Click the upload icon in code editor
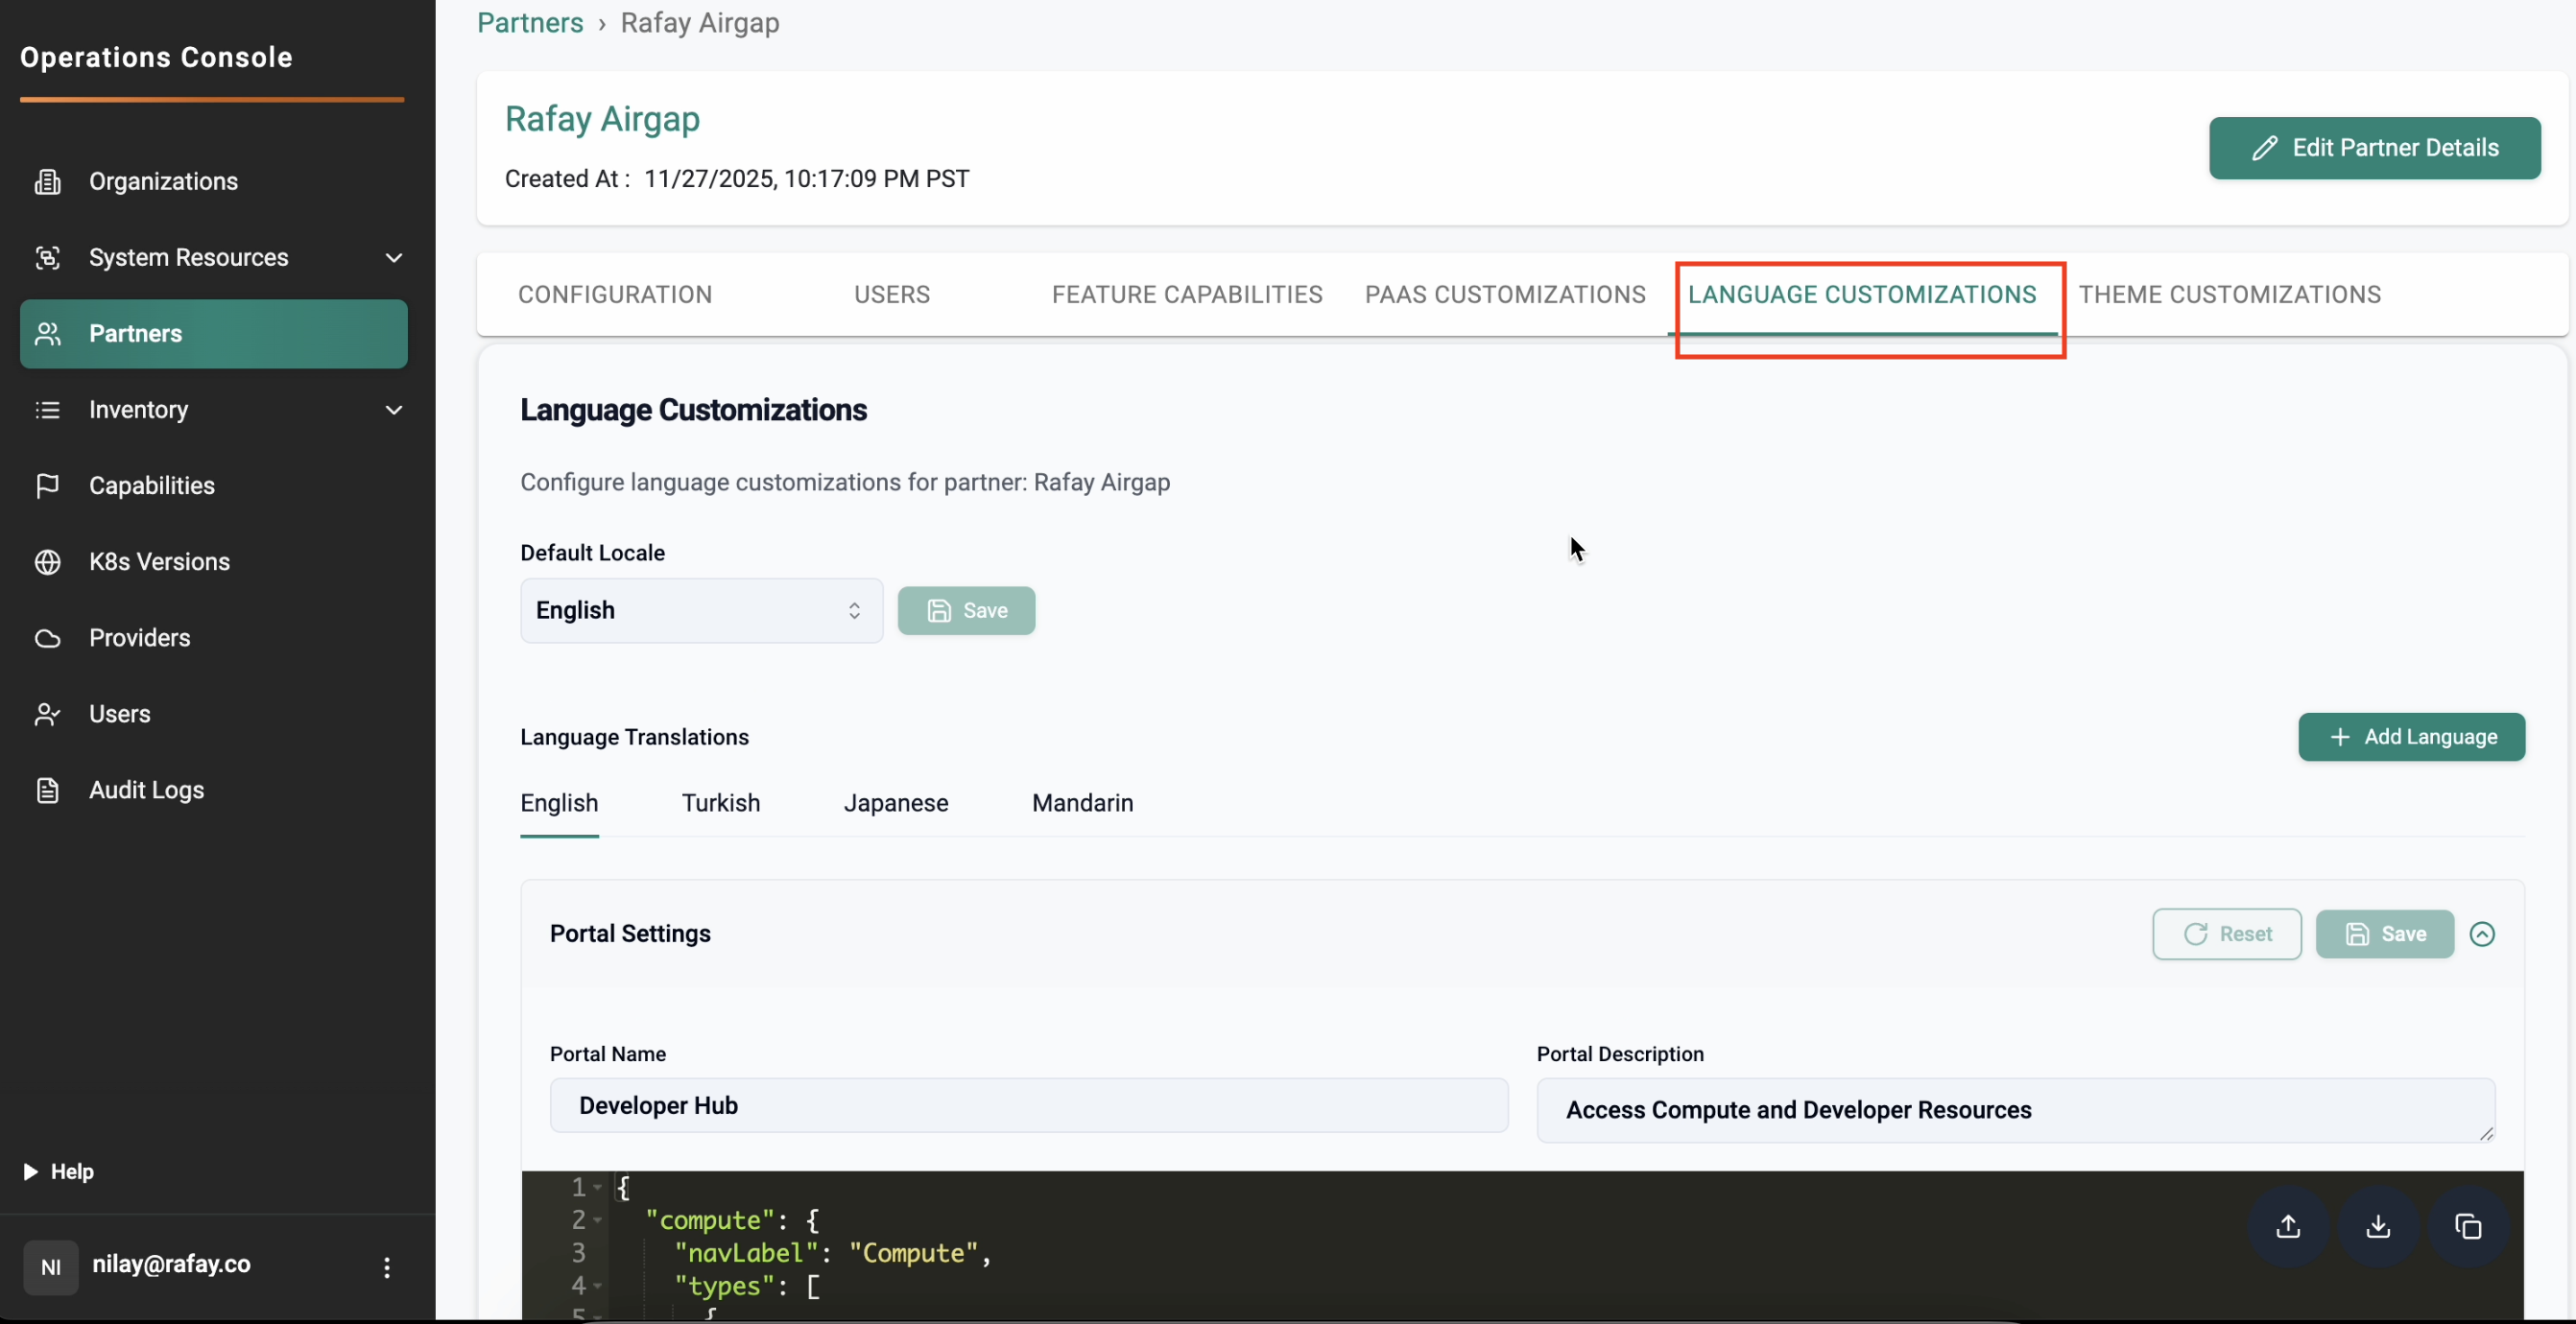 2288,1226
